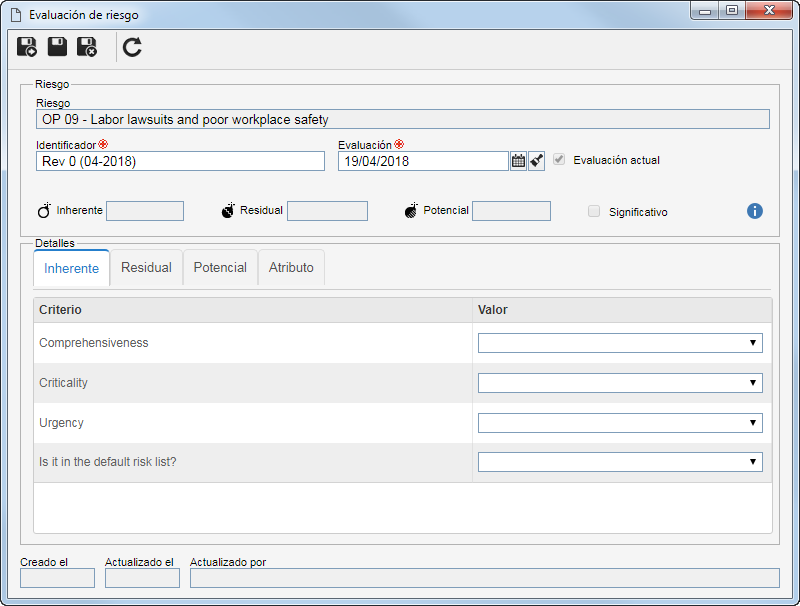Toggle the Significativo checkbox
This screenshot has width=800, height=606.
point(594,211)
